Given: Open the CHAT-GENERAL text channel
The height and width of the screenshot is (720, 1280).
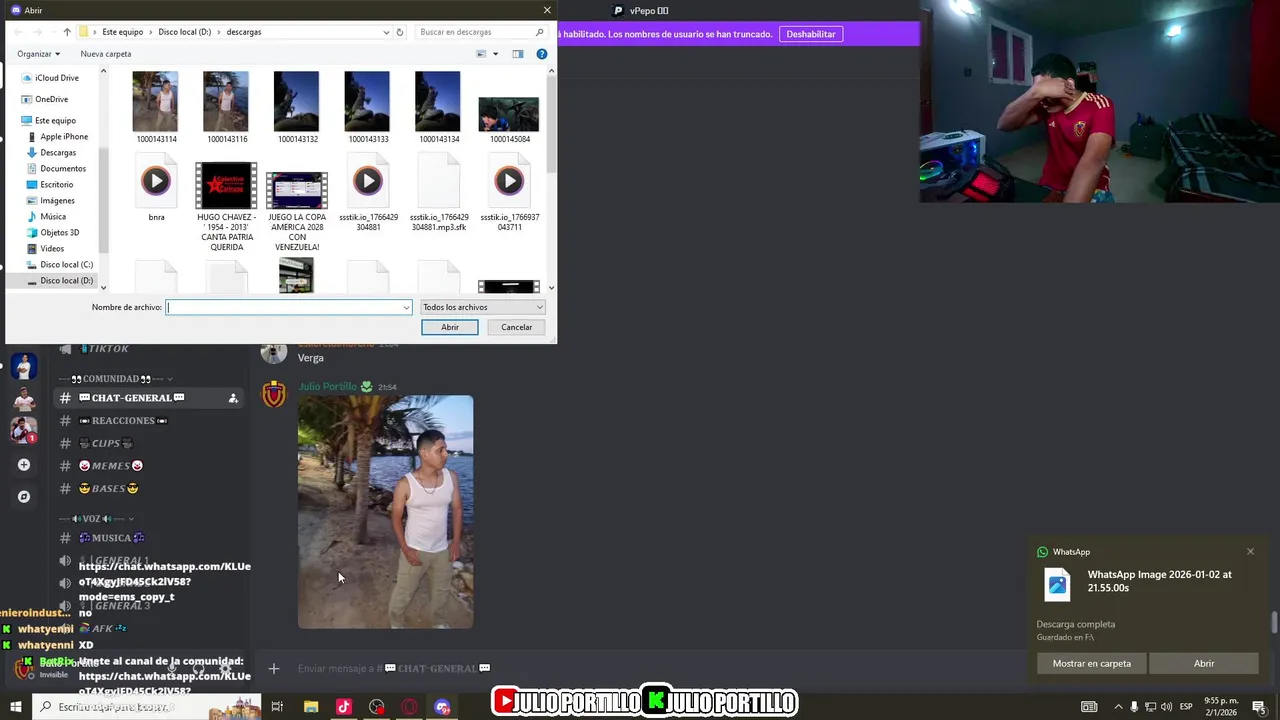Looking at the screenshot, I should click(x=148, y=398).
